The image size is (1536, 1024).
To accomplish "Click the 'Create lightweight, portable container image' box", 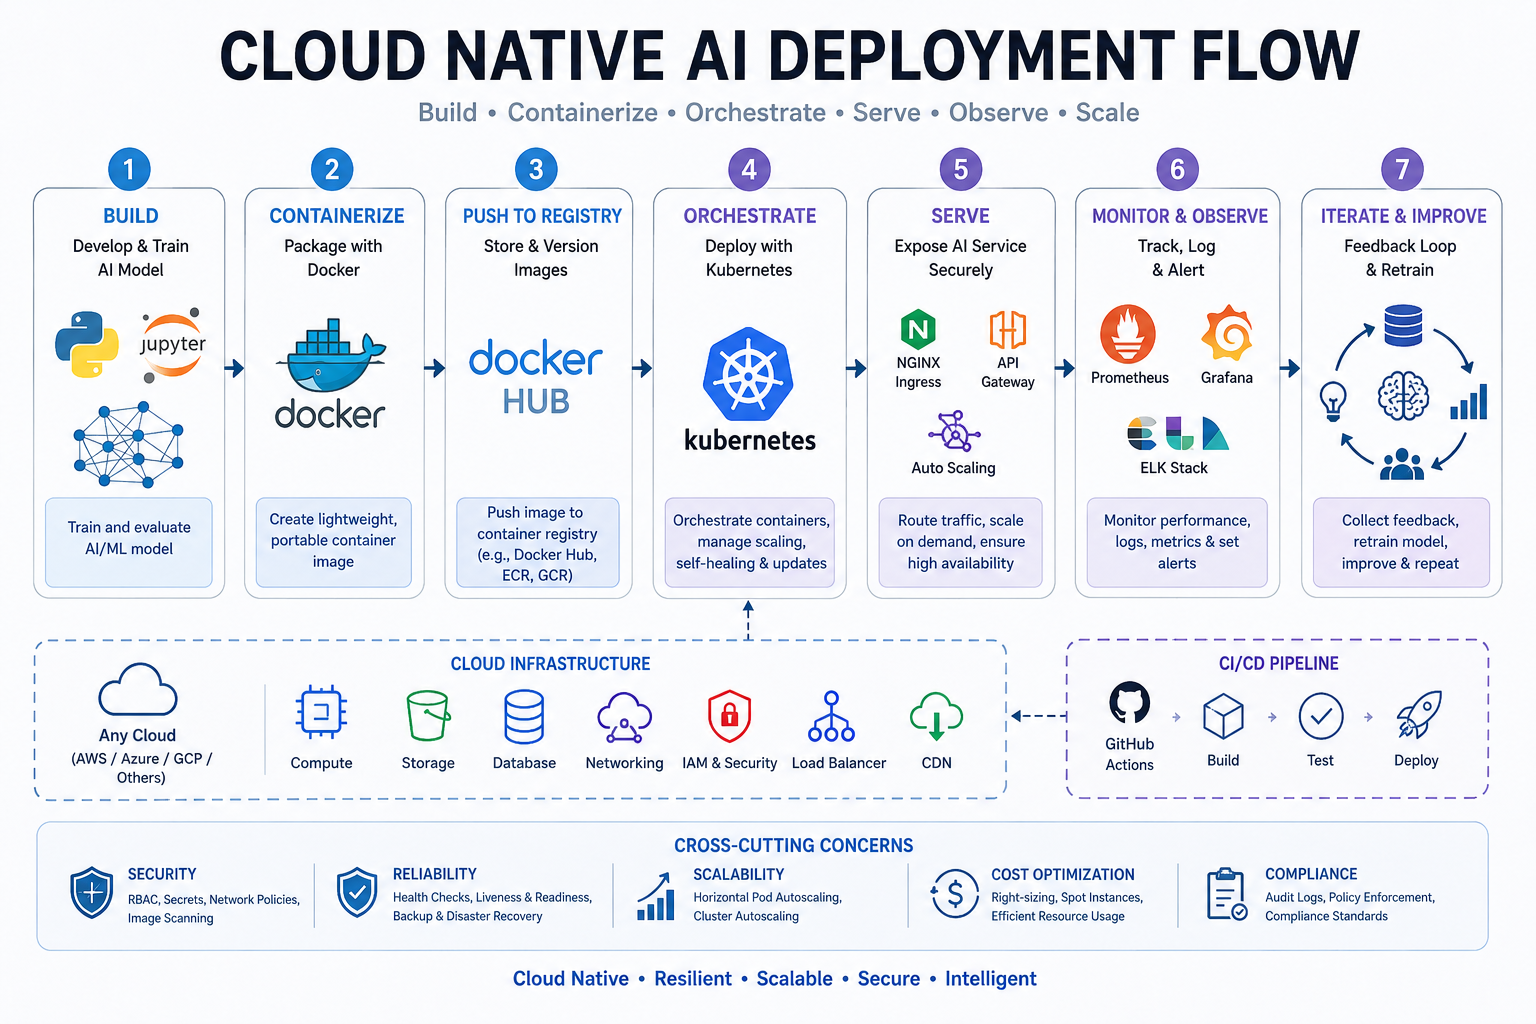I will tap(333, 542).
